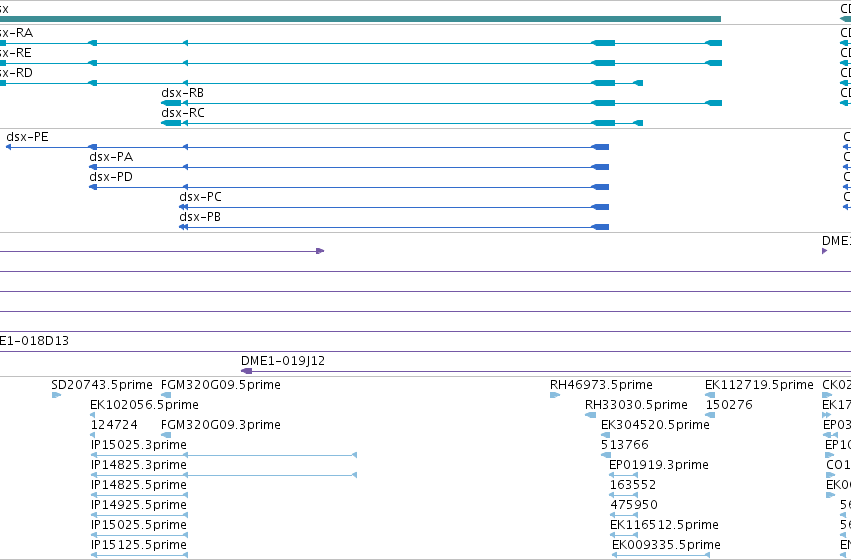The image size is (851, 560).
Task: Select the sx-RE transcript label
Action: coord(16,53)
